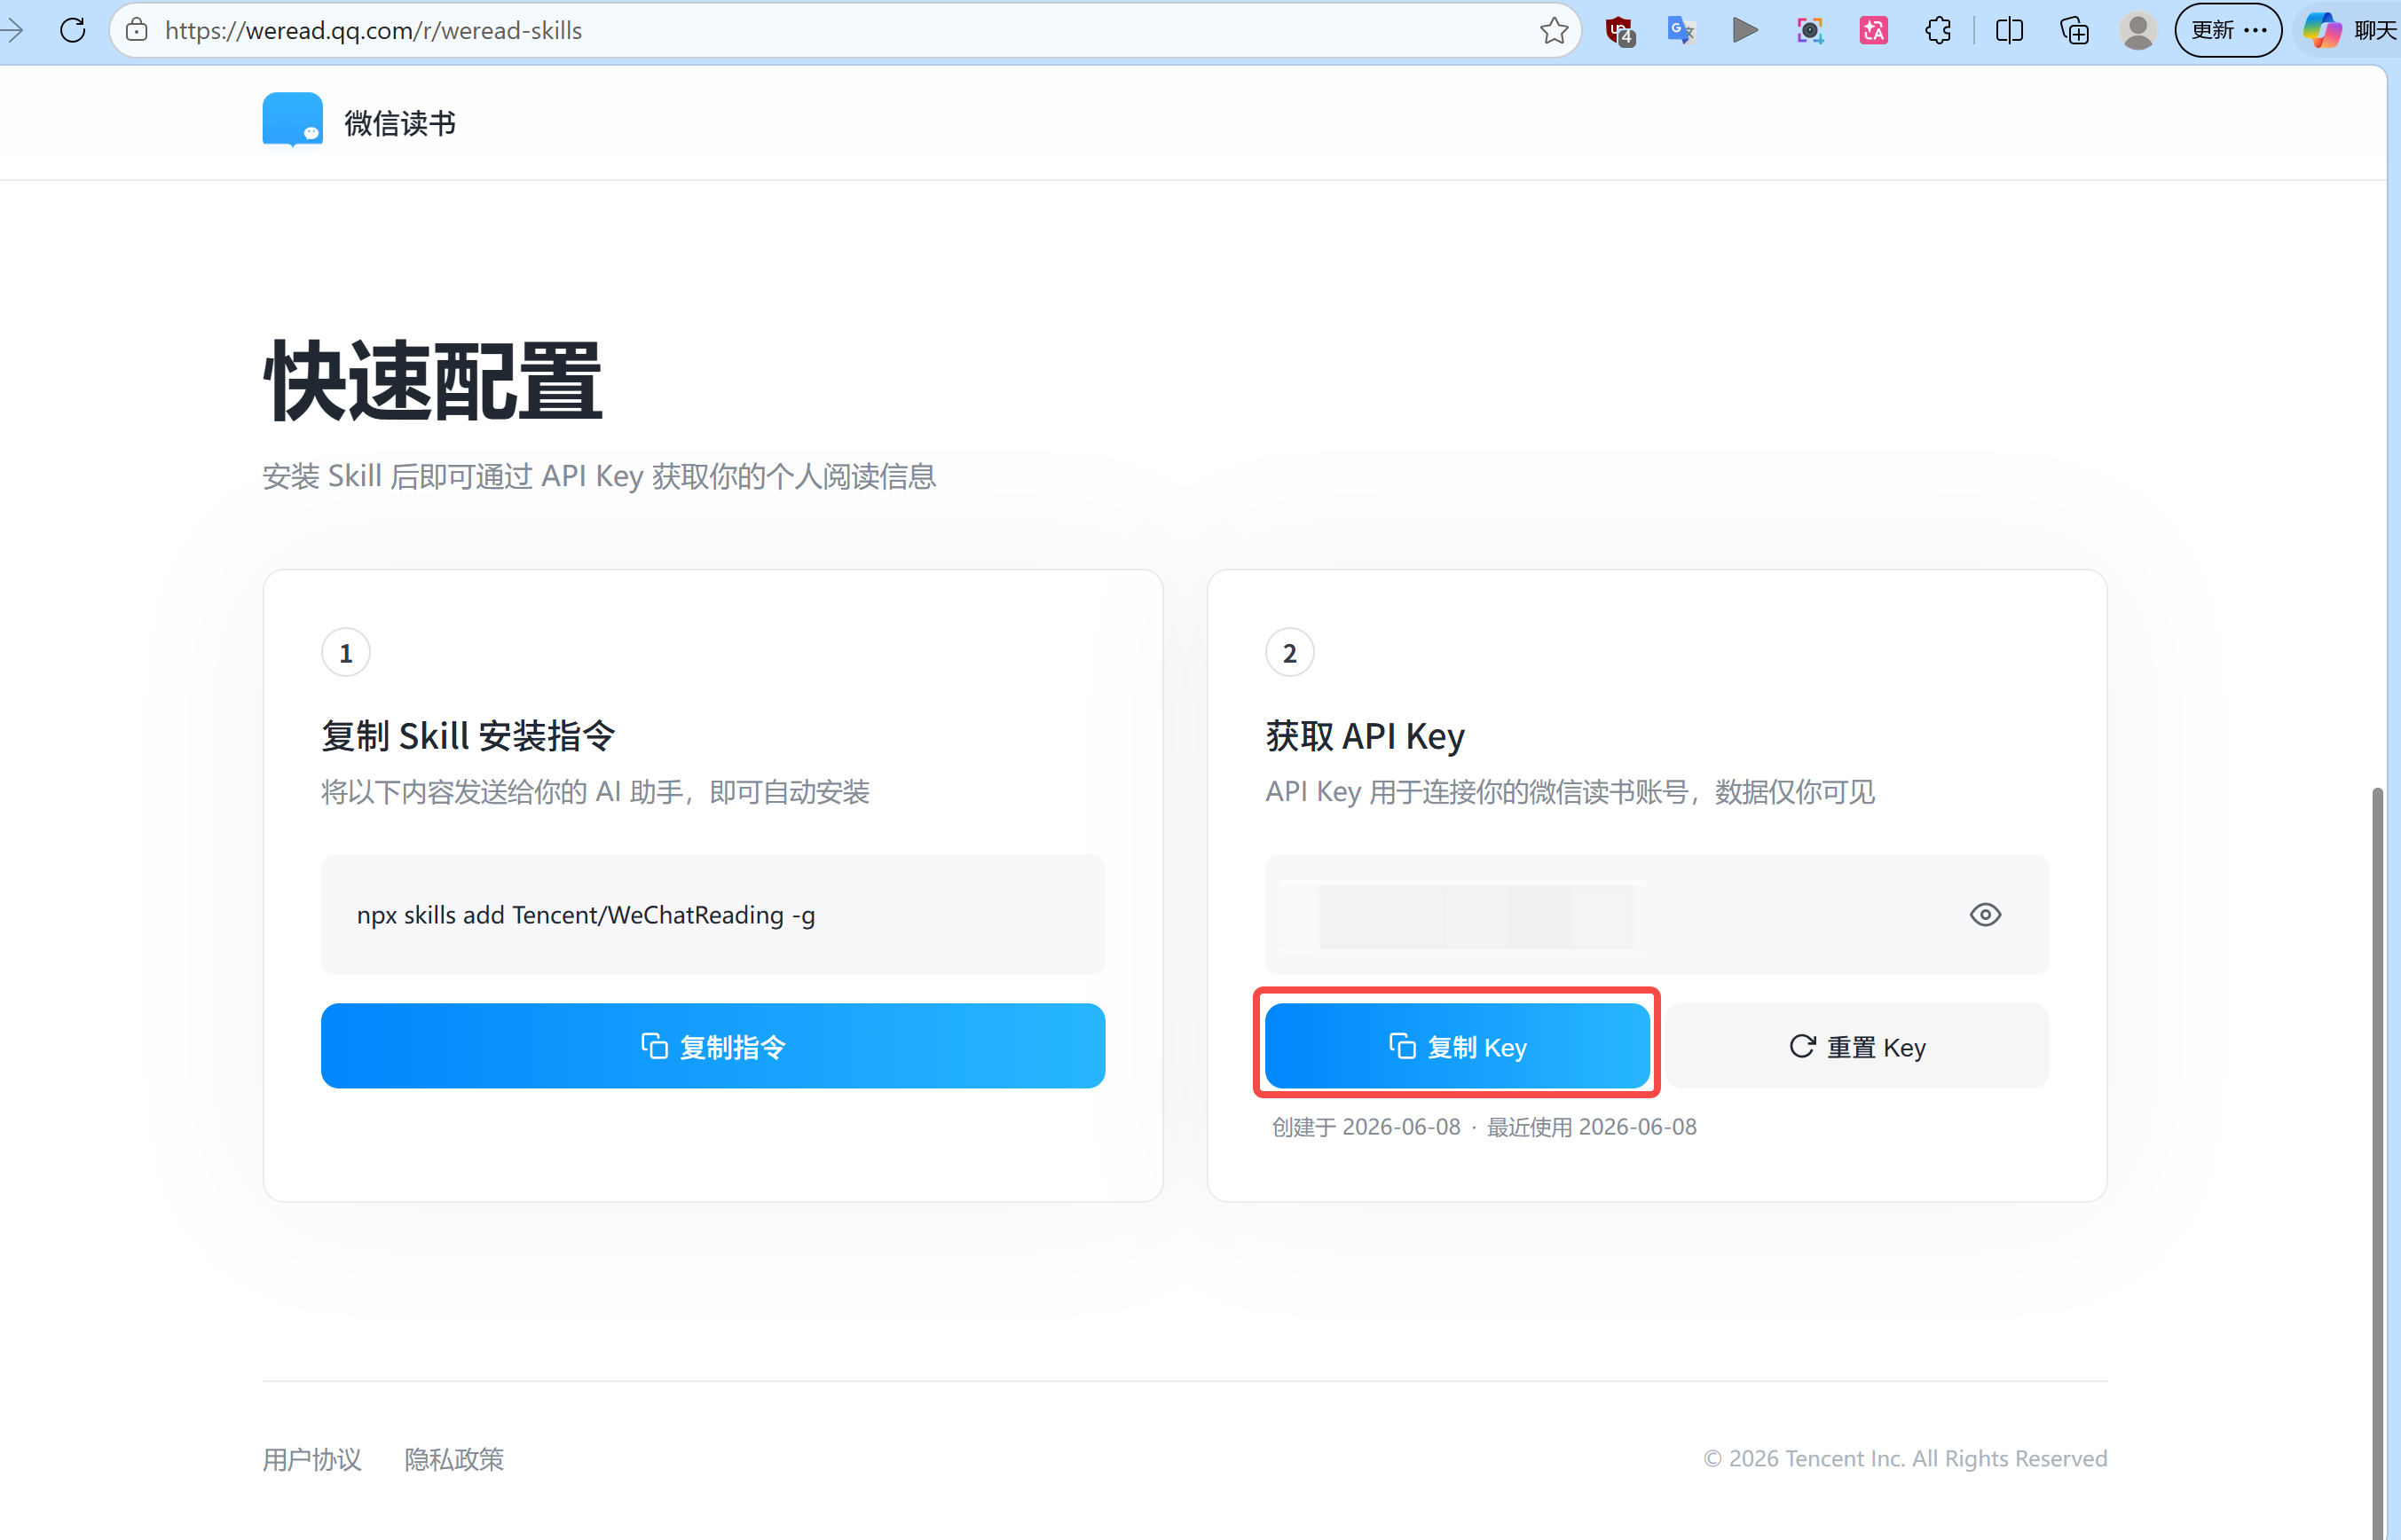Click the 复制 Key button

[x=1457, y=1046]
